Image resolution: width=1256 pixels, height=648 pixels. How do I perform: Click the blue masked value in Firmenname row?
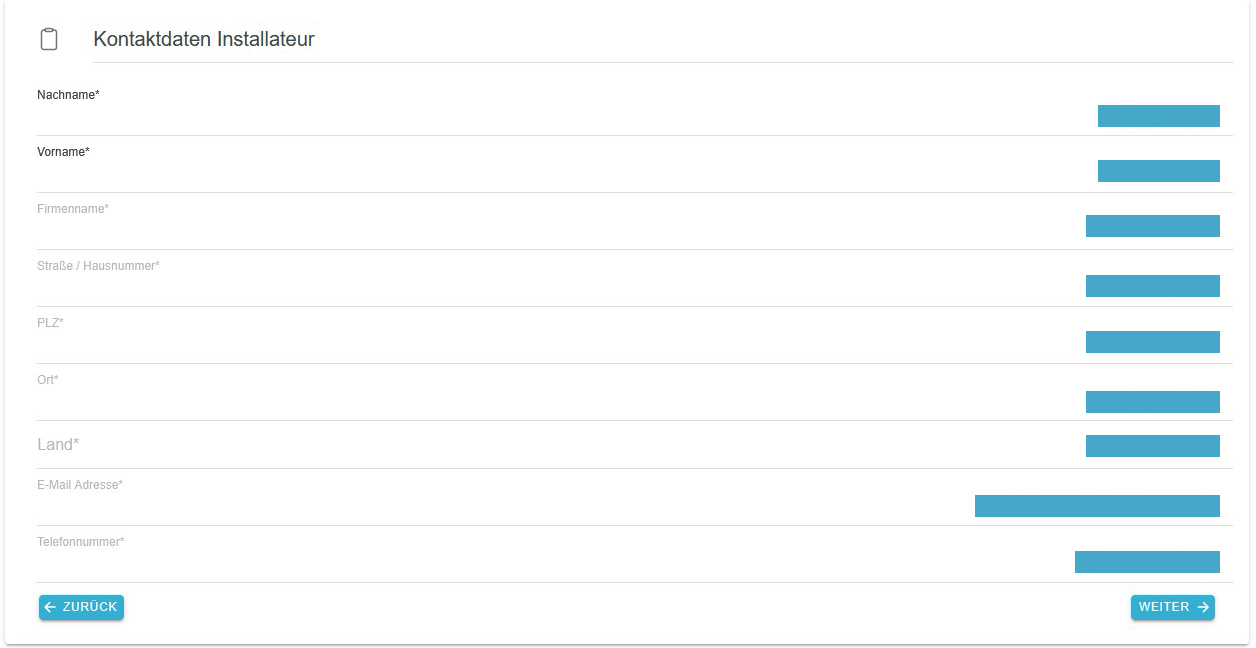[x=1152, y=226]
